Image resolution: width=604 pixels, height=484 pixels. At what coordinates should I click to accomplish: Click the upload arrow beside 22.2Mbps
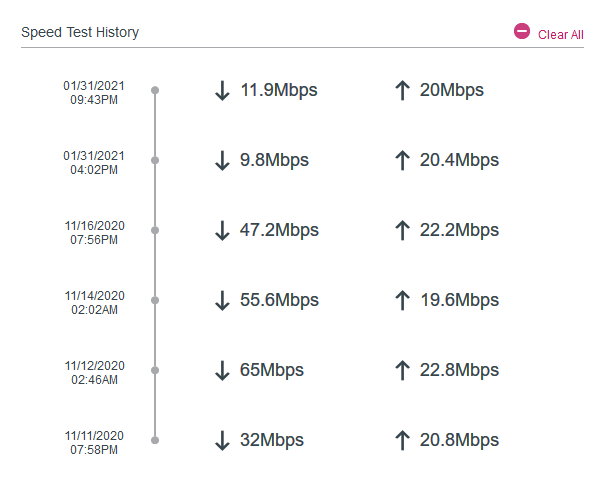402,230
